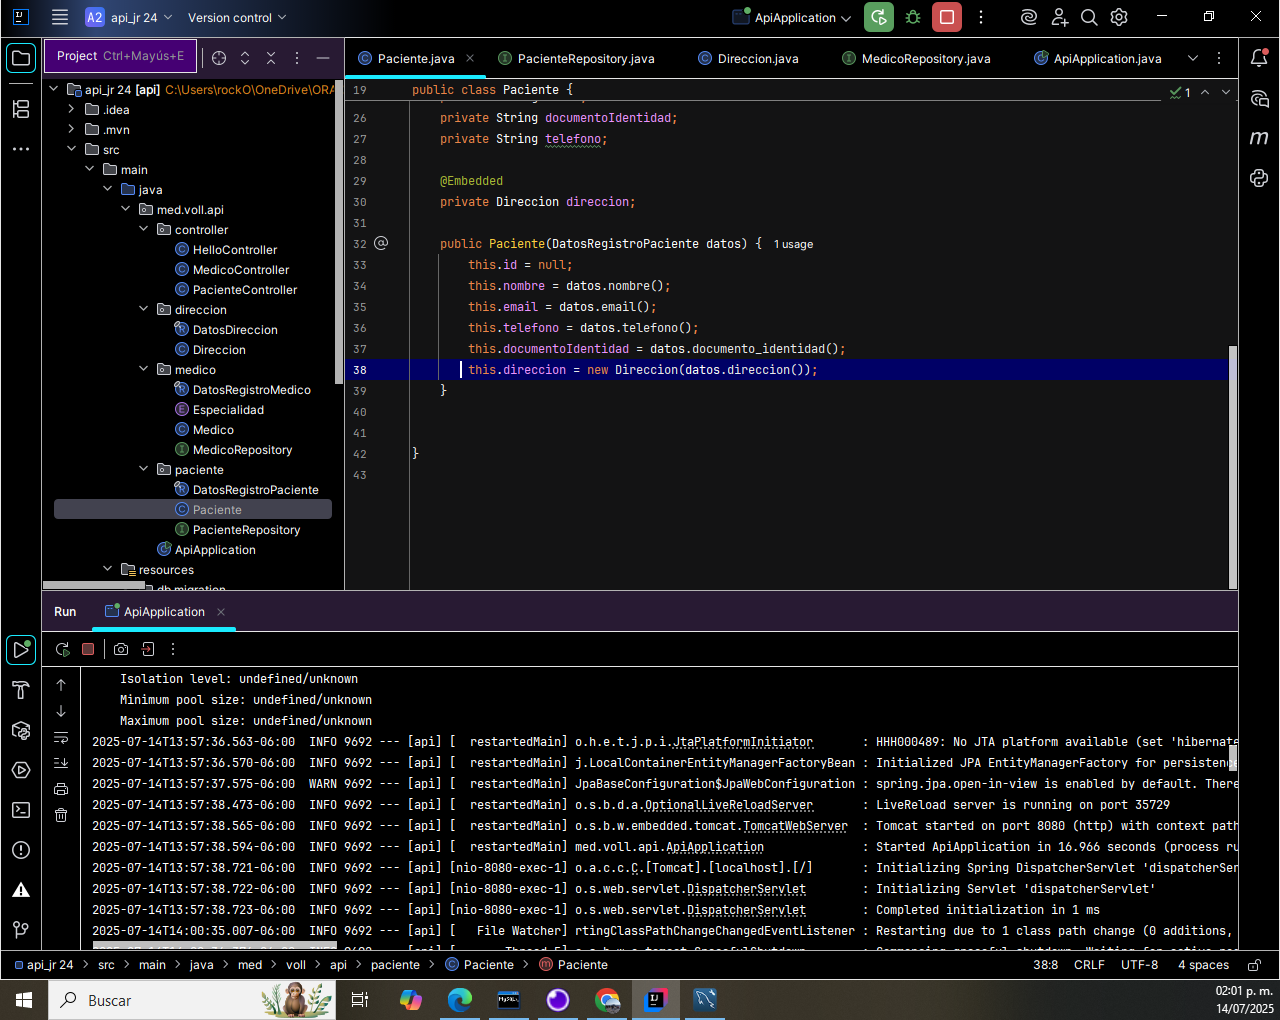1280x1020 pixels.
Task: Hide the Project panel with the minus icon
Action: [x=323, y=58]
